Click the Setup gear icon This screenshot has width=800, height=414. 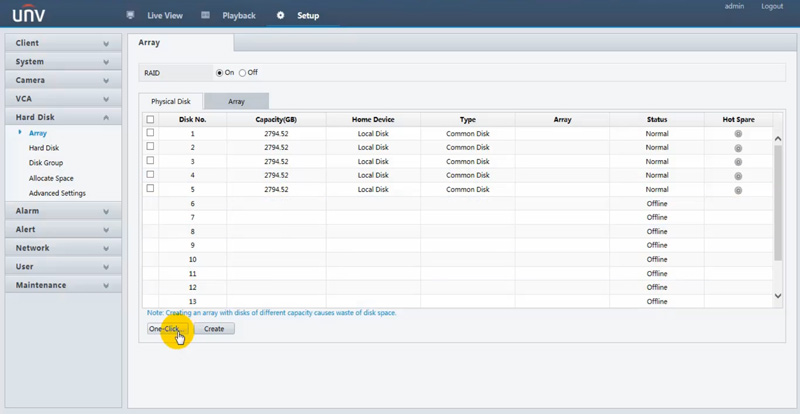[280, 15]
